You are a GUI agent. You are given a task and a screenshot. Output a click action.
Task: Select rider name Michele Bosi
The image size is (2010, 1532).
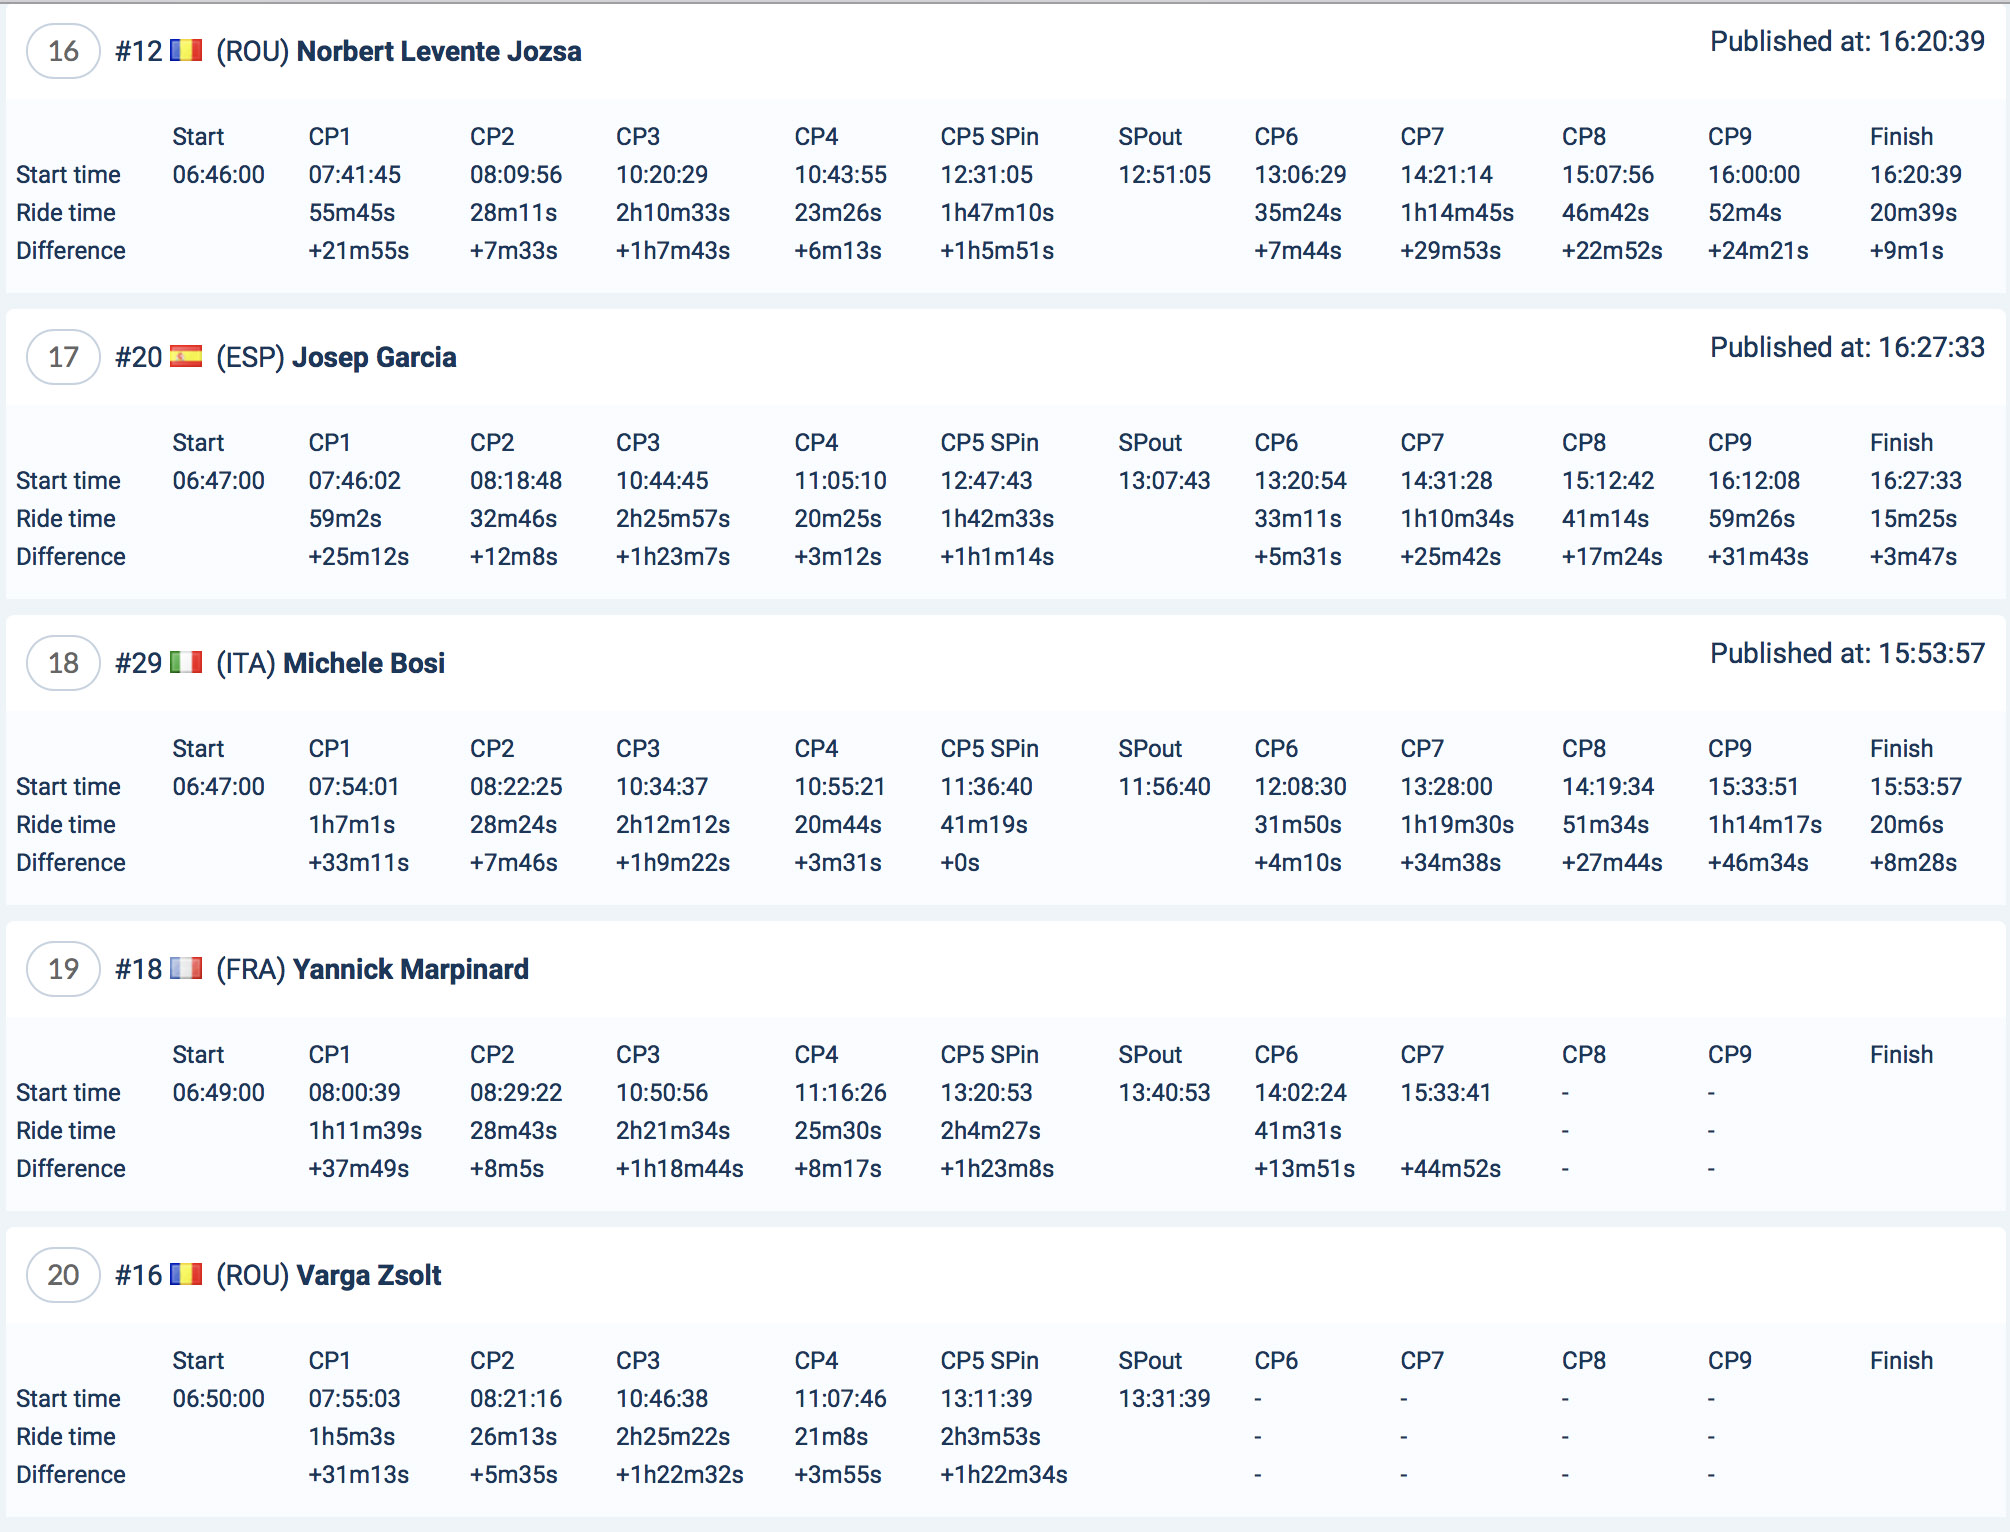(364, 663)
